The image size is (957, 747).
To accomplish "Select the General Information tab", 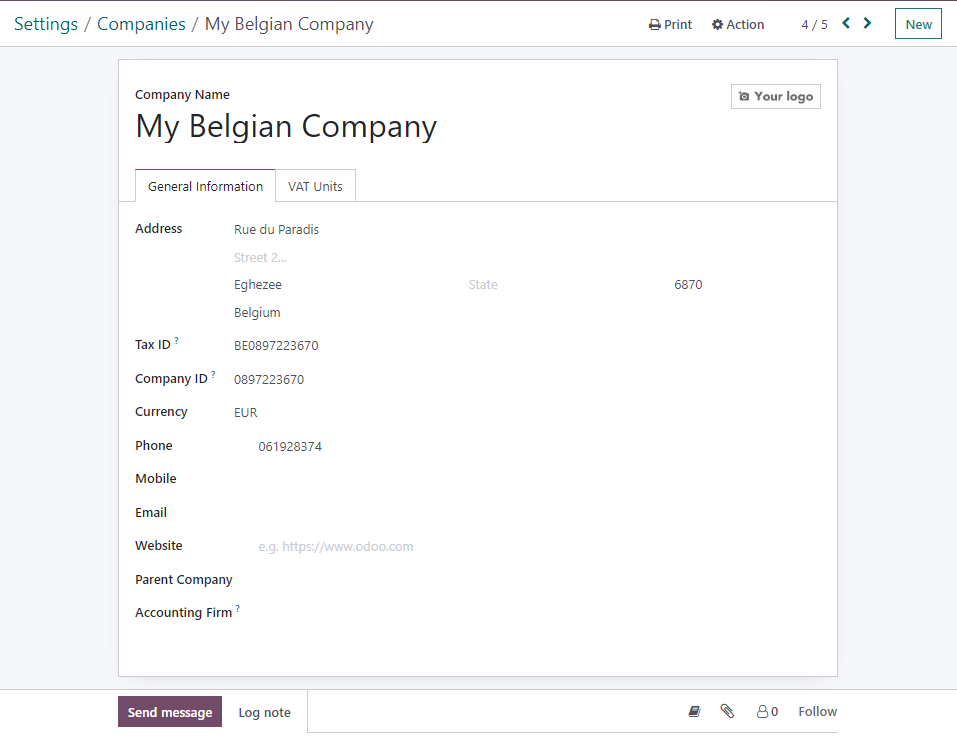I will tap(205, 186).
